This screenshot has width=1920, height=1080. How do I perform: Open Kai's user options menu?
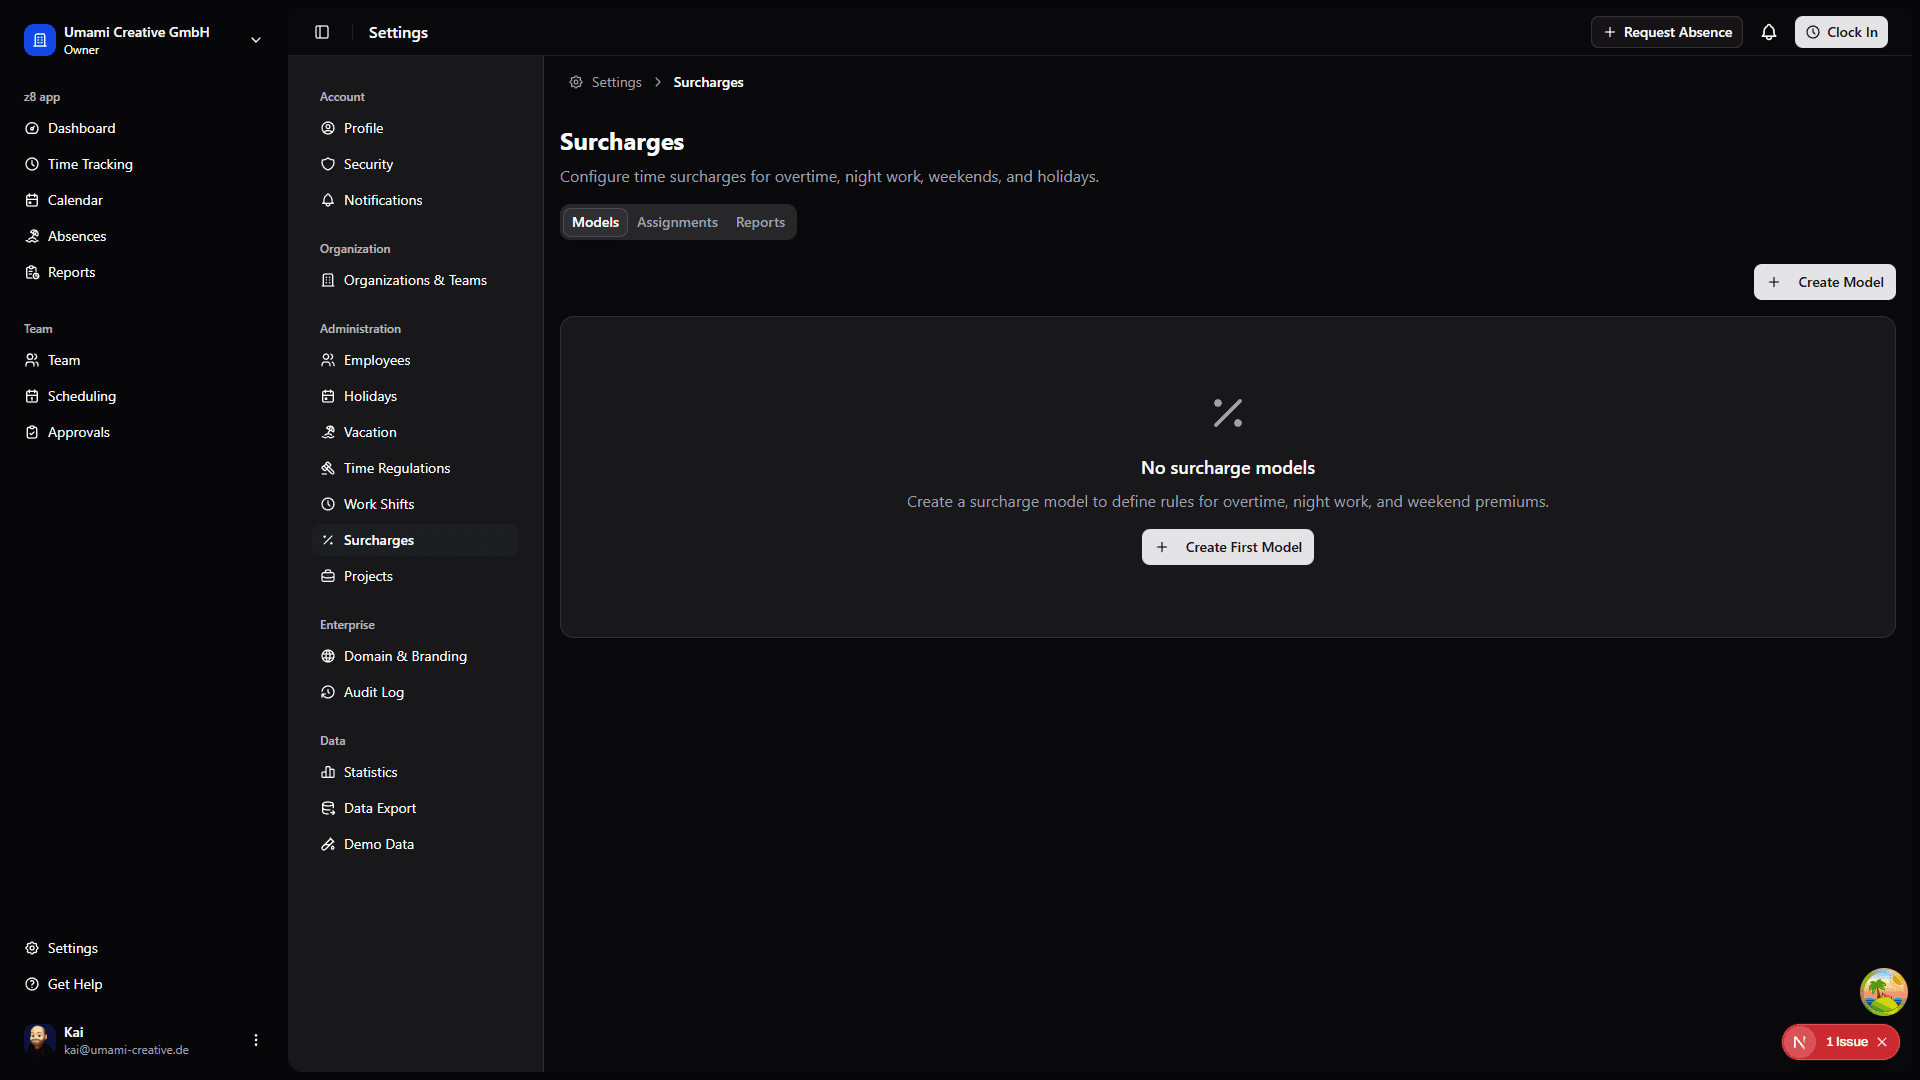pyautogui.click(x=256, y=1040)
